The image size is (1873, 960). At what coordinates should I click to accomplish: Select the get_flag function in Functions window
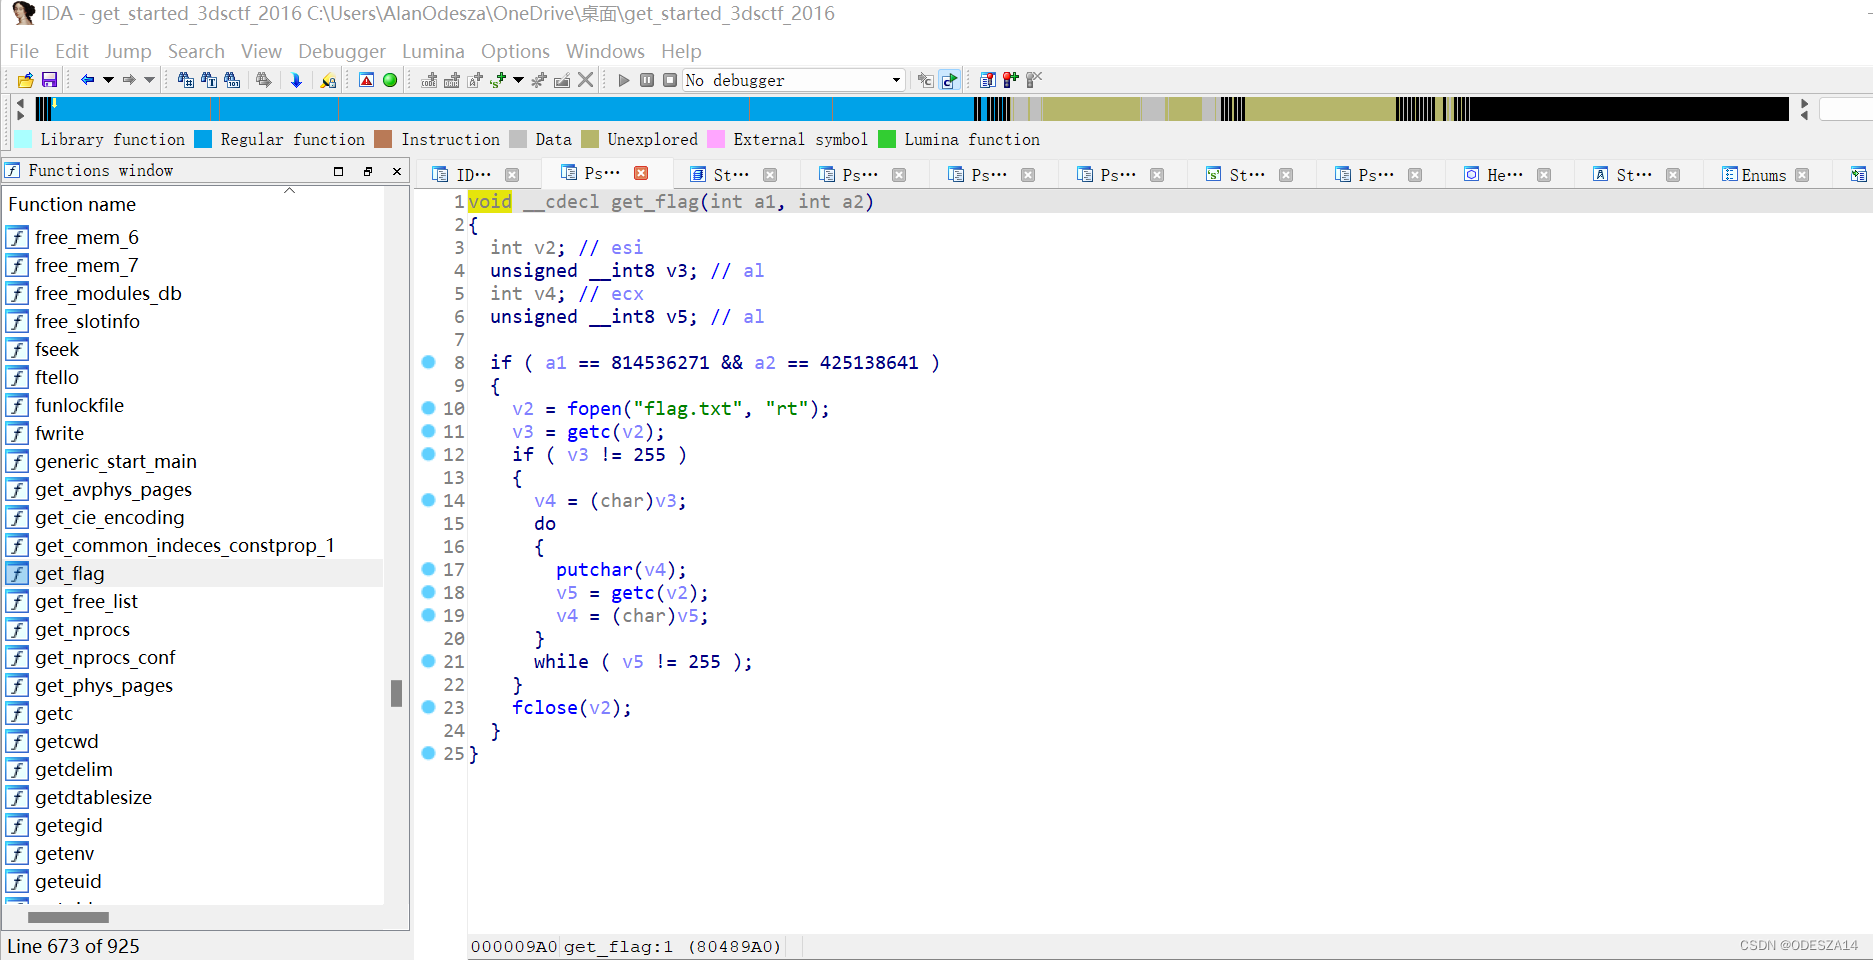click(x=69, y=573)
